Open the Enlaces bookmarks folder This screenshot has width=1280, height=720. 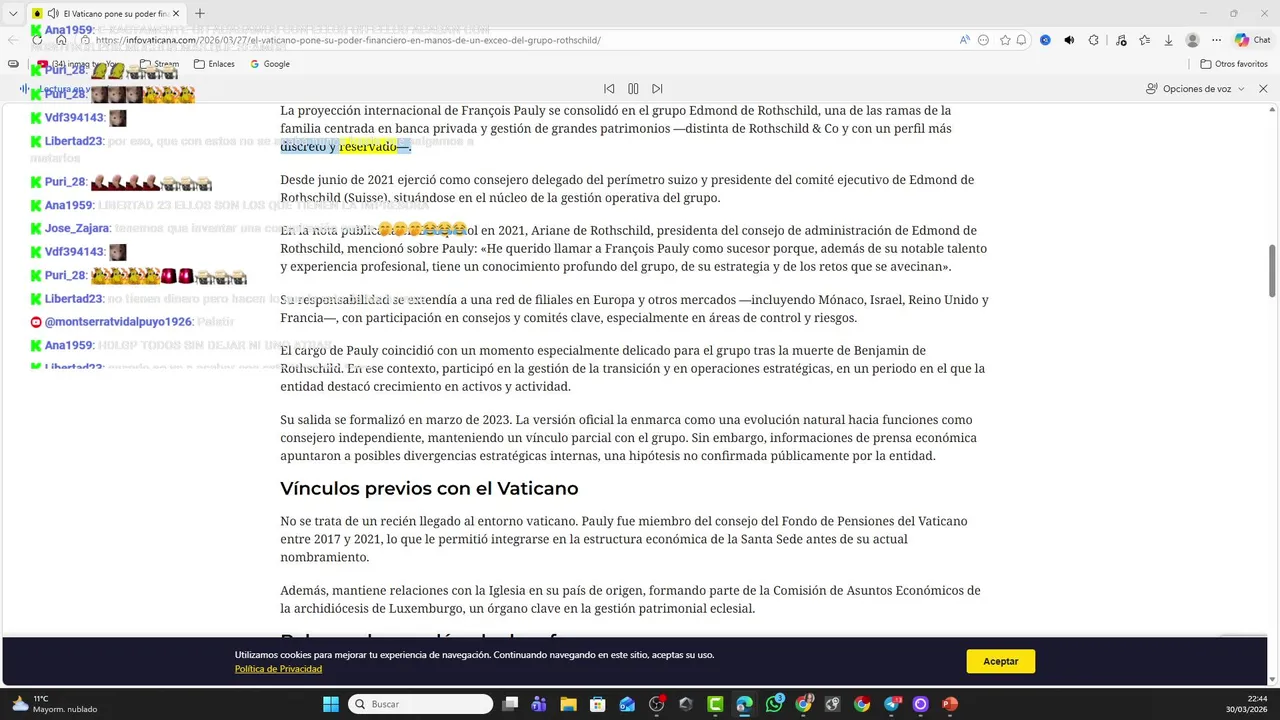[x=214, y=64]
